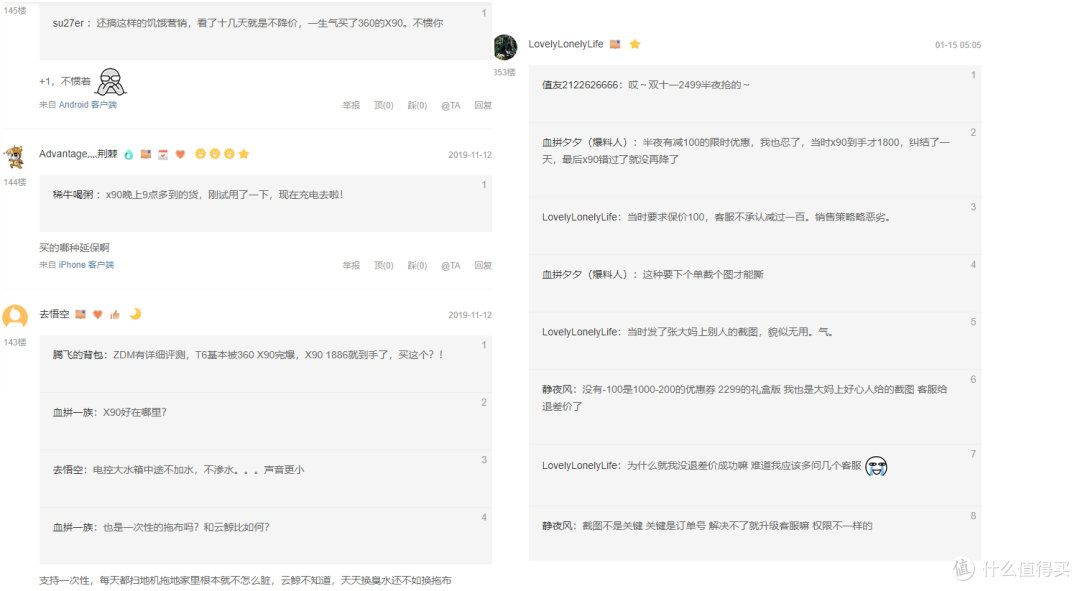Open the 'Android 客户端' source link
1080x591 pixels.
pyautogui.click(x=87, y=105)
